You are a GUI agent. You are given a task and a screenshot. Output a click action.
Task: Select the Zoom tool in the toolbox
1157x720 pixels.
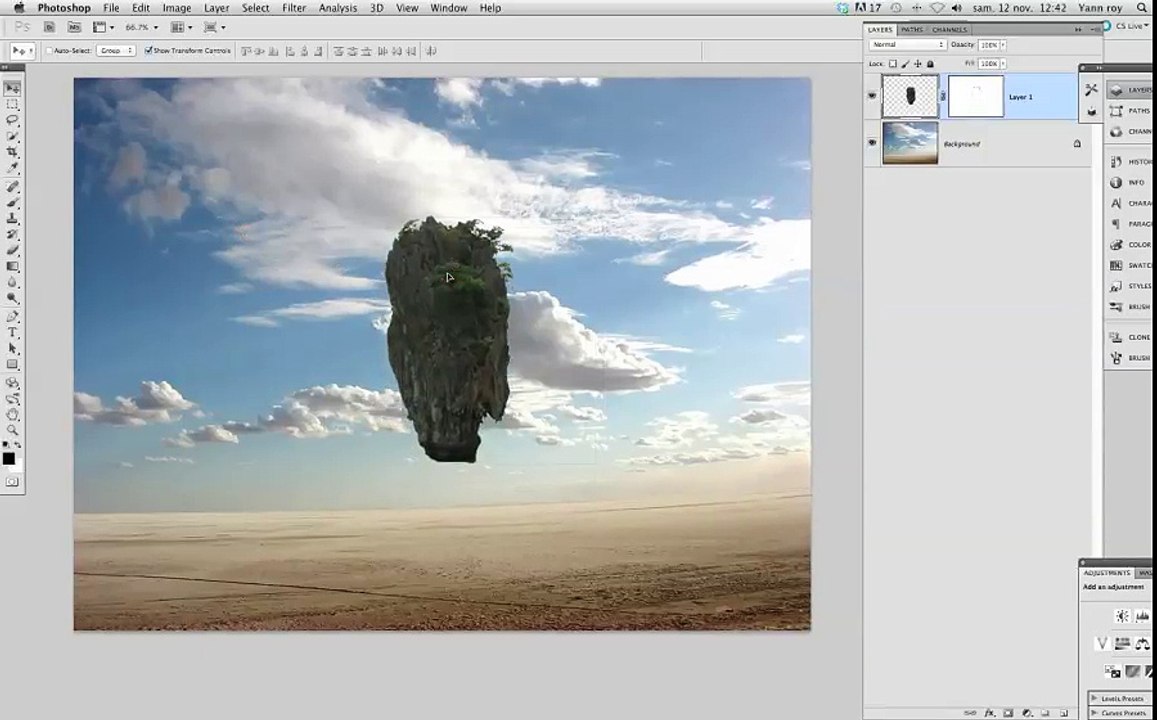click(x=12, y=430)
